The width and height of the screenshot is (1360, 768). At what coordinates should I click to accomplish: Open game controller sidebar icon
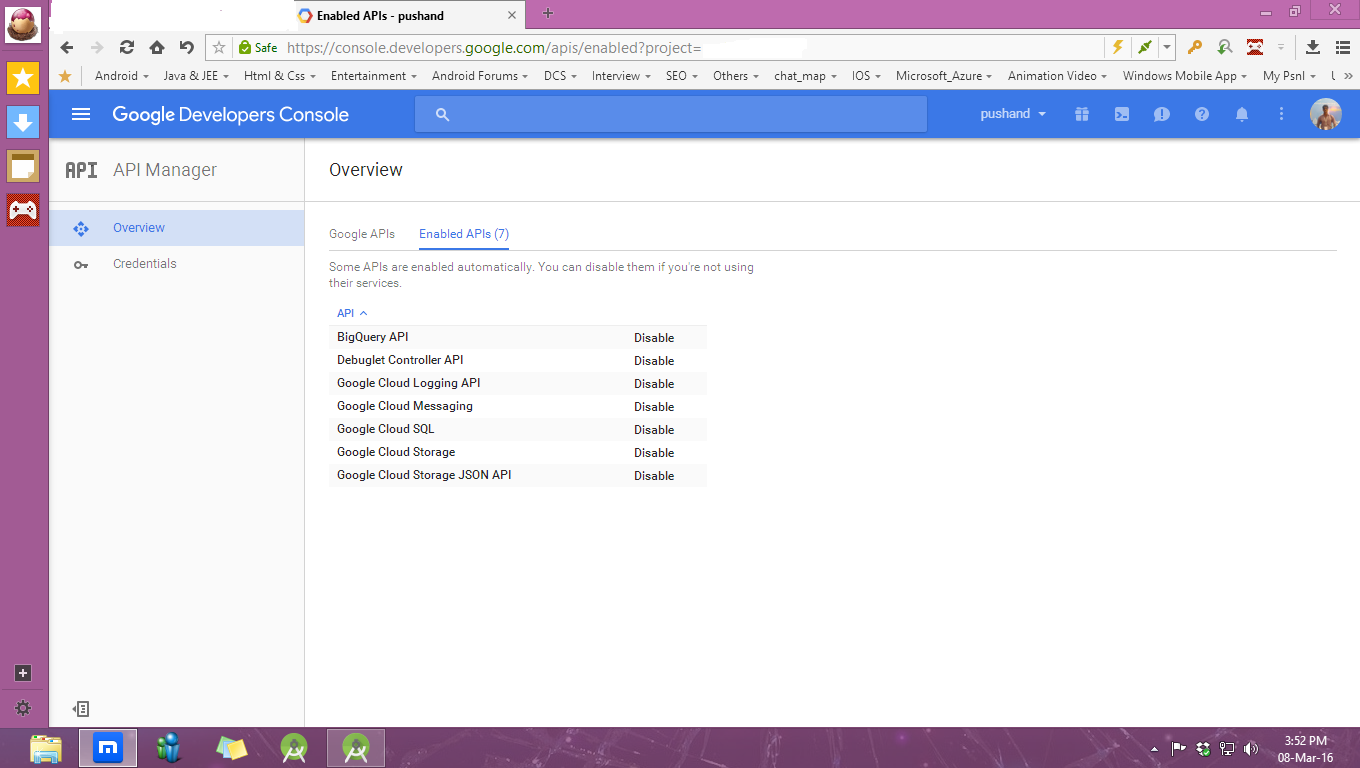point(23,210)
